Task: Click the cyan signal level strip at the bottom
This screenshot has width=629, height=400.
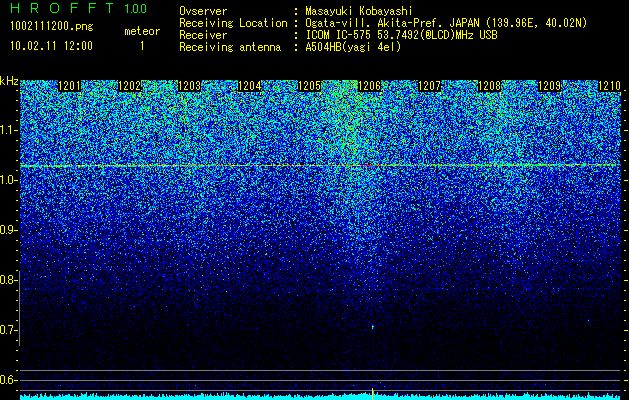Action: pos(321,397)
